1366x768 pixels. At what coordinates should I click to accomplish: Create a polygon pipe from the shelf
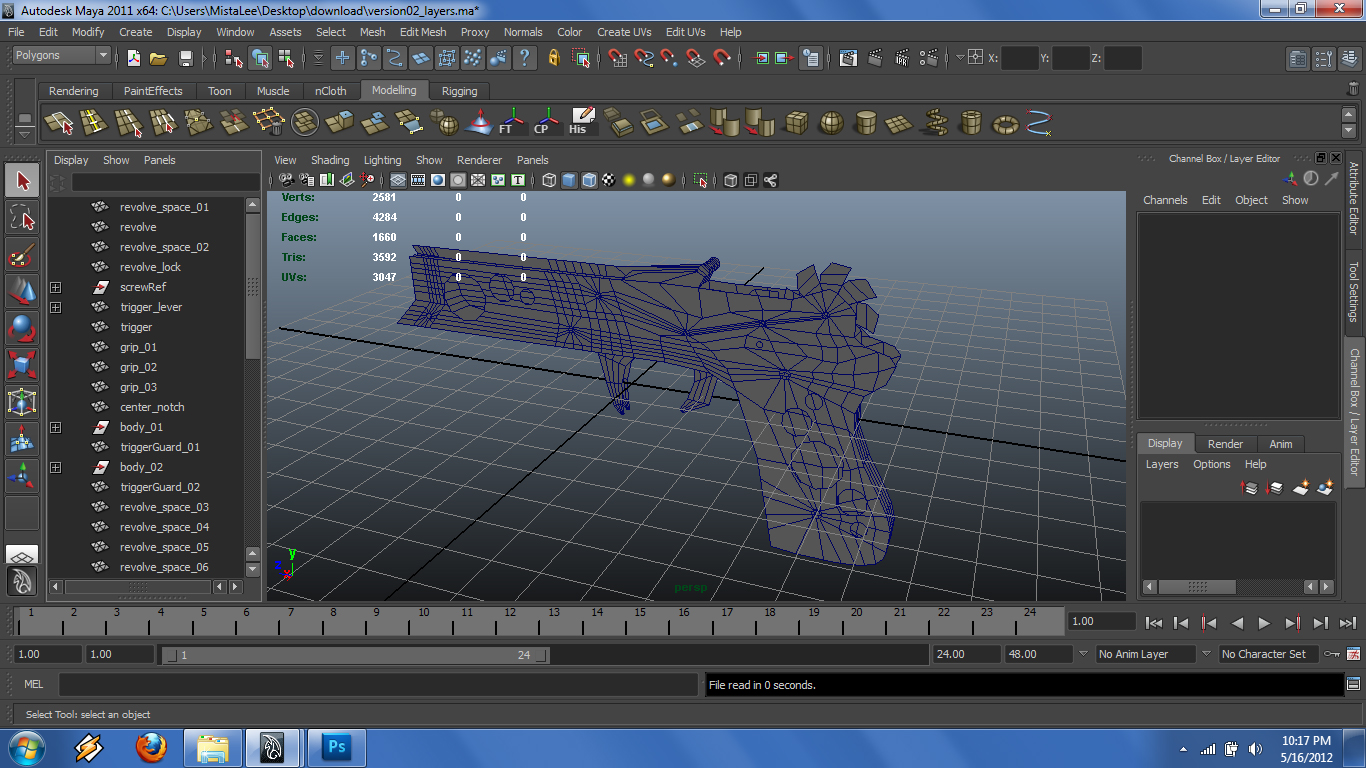(x=970, y=123)
